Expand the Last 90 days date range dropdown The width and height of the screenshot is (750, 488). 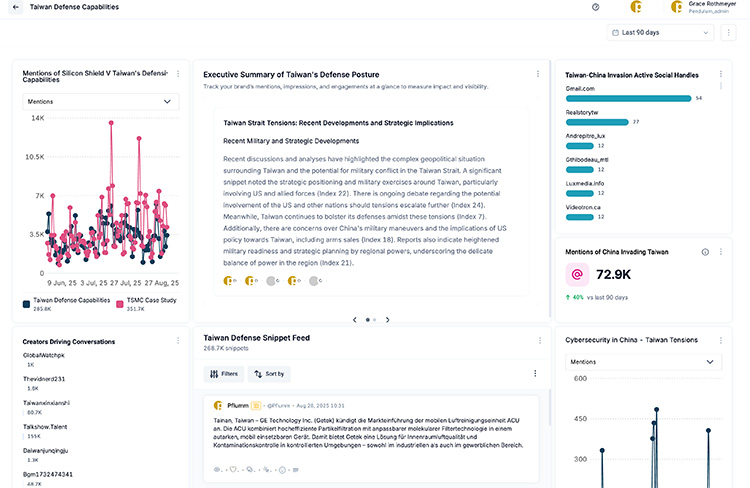660,33
